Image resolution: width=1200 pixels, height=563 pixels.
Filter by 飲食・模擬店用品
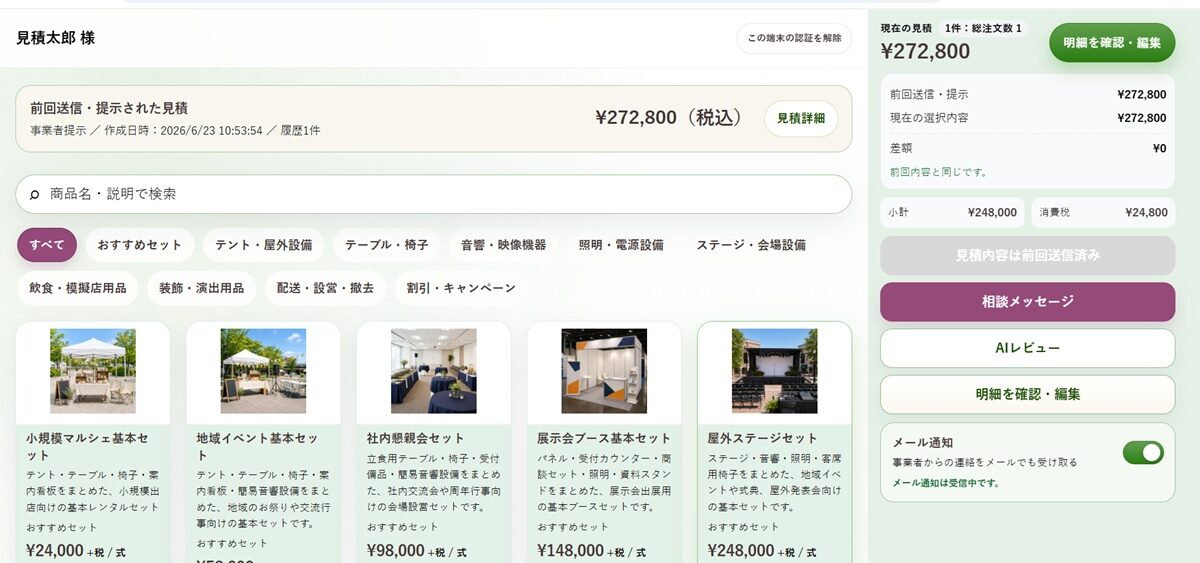click(x=78, y=288)
